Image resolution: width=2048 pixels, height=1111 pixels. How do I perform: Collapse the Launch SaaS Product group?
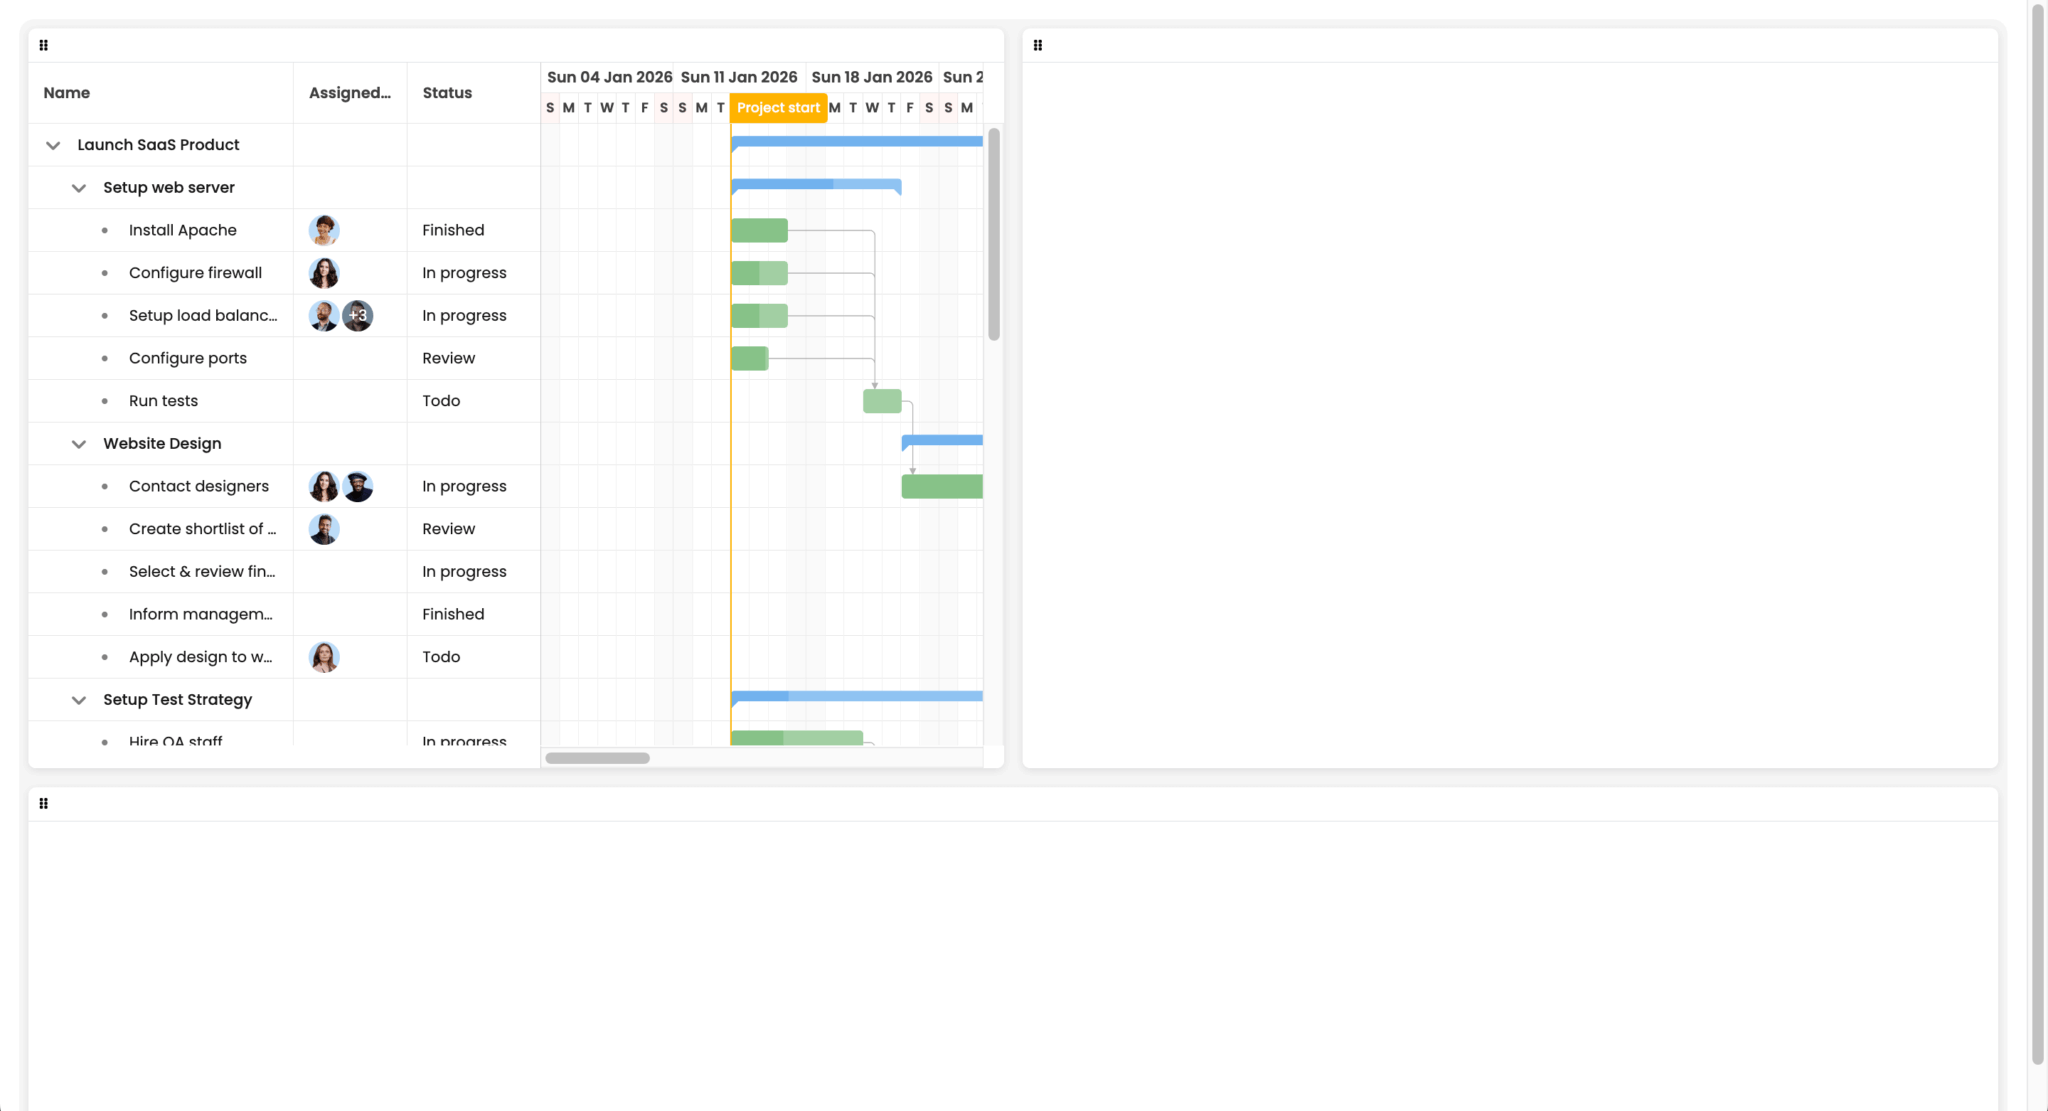[x=53, y=145]
